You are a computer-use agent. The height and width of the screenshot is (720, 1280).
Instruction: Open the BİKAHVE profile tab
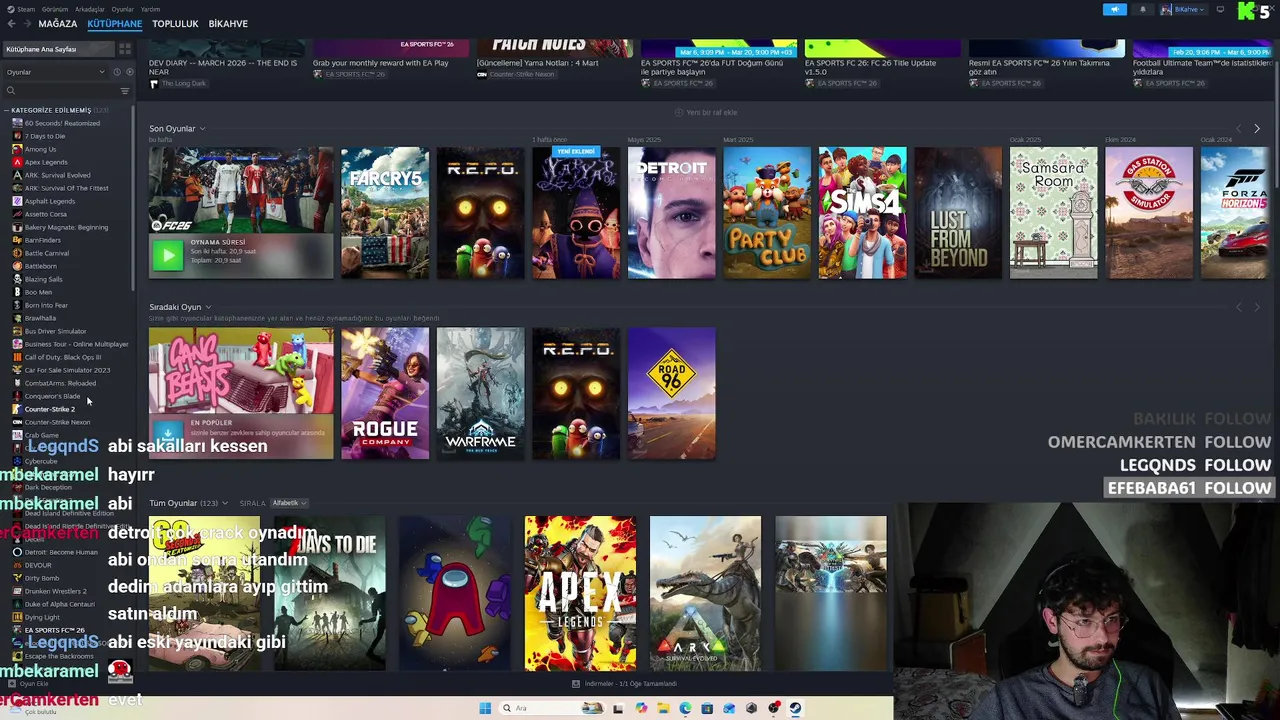(x=228, y=23)
